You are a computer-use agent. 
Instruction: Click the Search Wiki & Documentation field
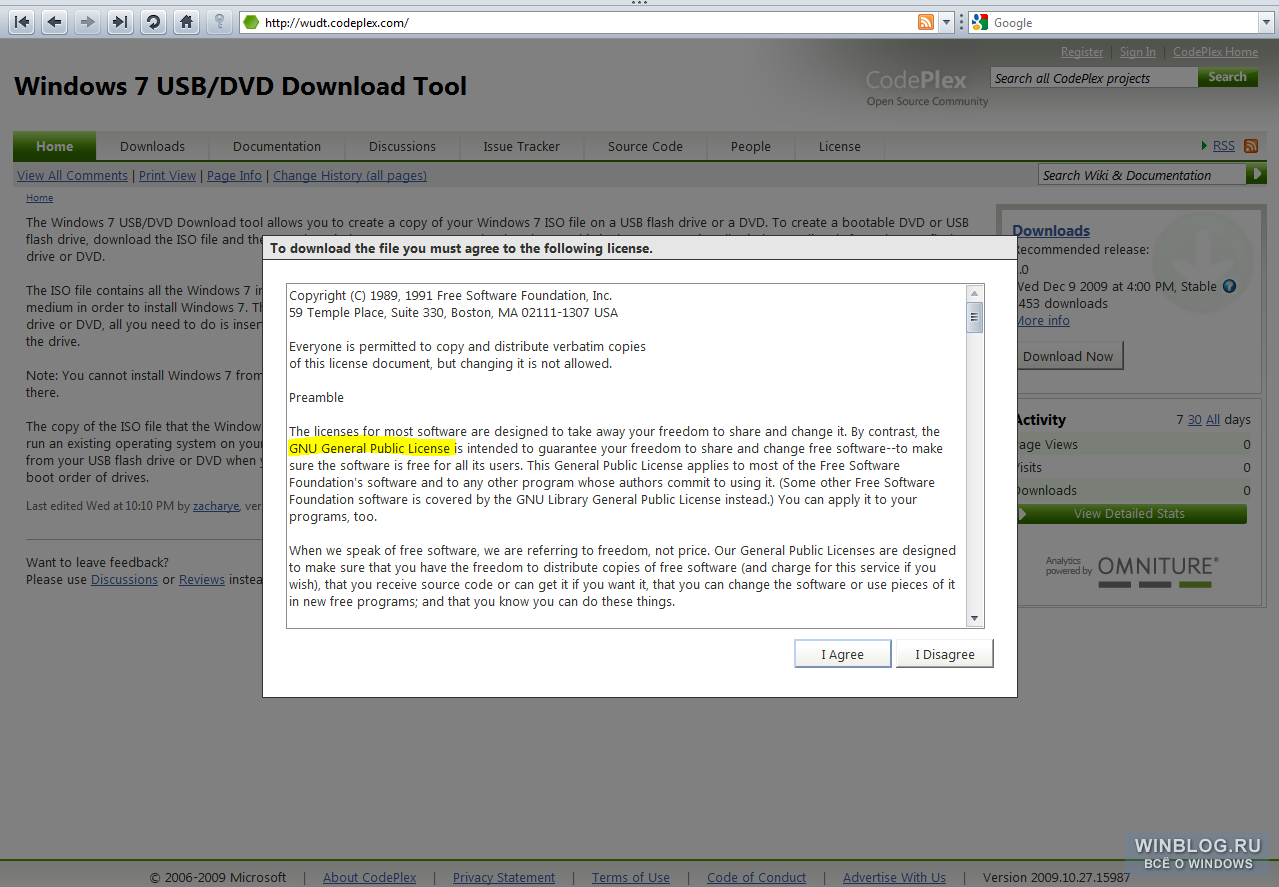pyautogui.click(x=1143, y=175)
